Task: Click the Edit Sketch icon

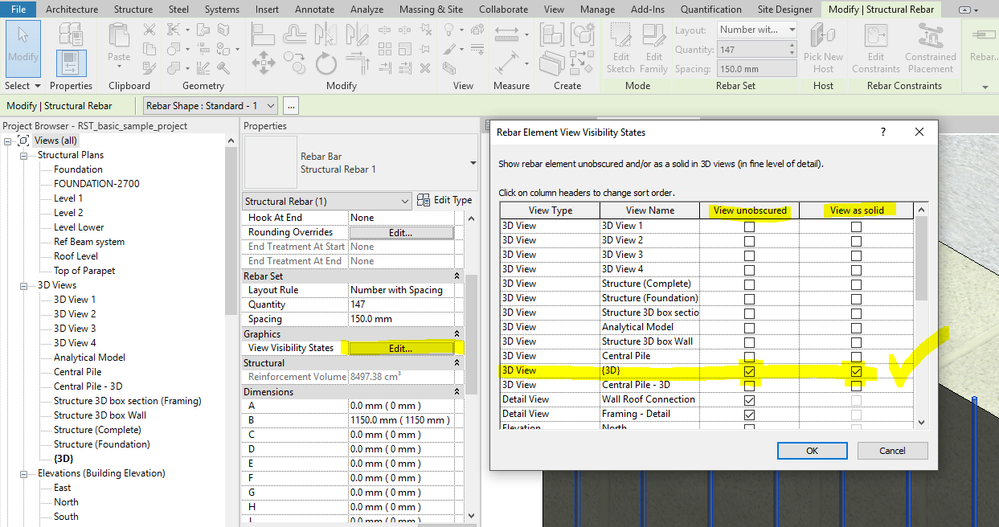Action: click(621, 48)
